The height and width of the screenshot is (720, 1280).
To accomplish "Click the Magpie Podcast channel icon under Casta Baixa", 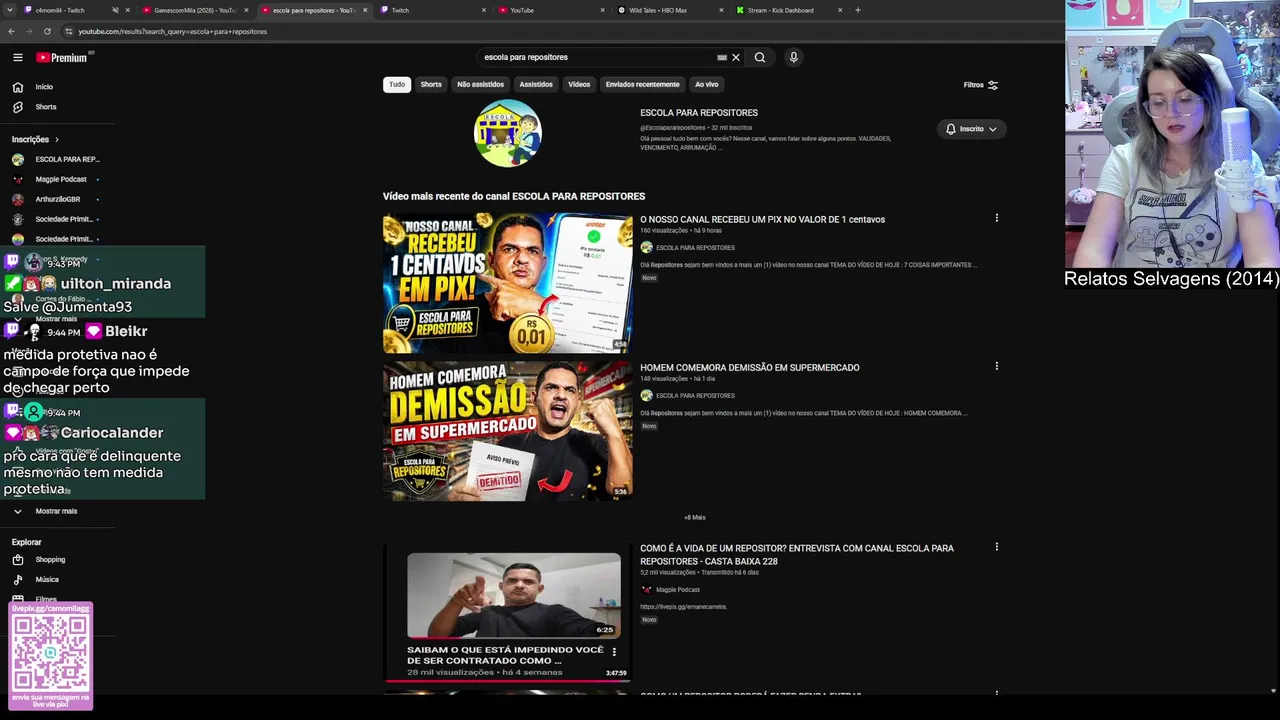I will tap(647, 590).
